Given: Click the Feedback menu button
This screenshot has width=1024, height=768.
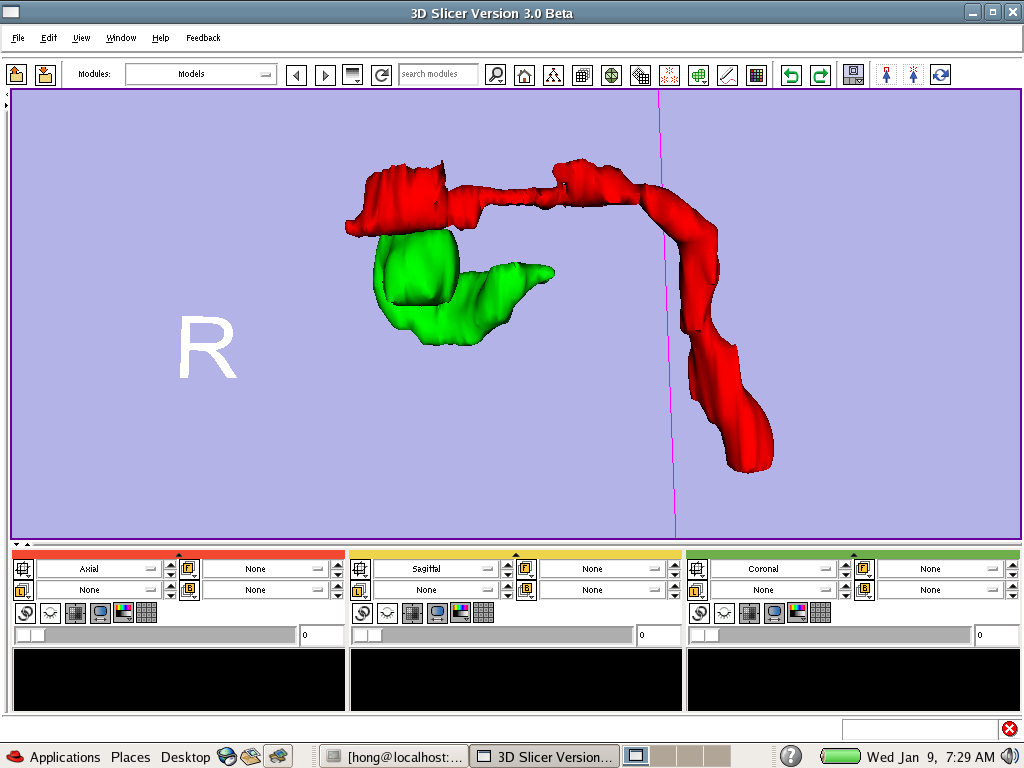Looking at the screenshot, I should (x=203, y=38).
